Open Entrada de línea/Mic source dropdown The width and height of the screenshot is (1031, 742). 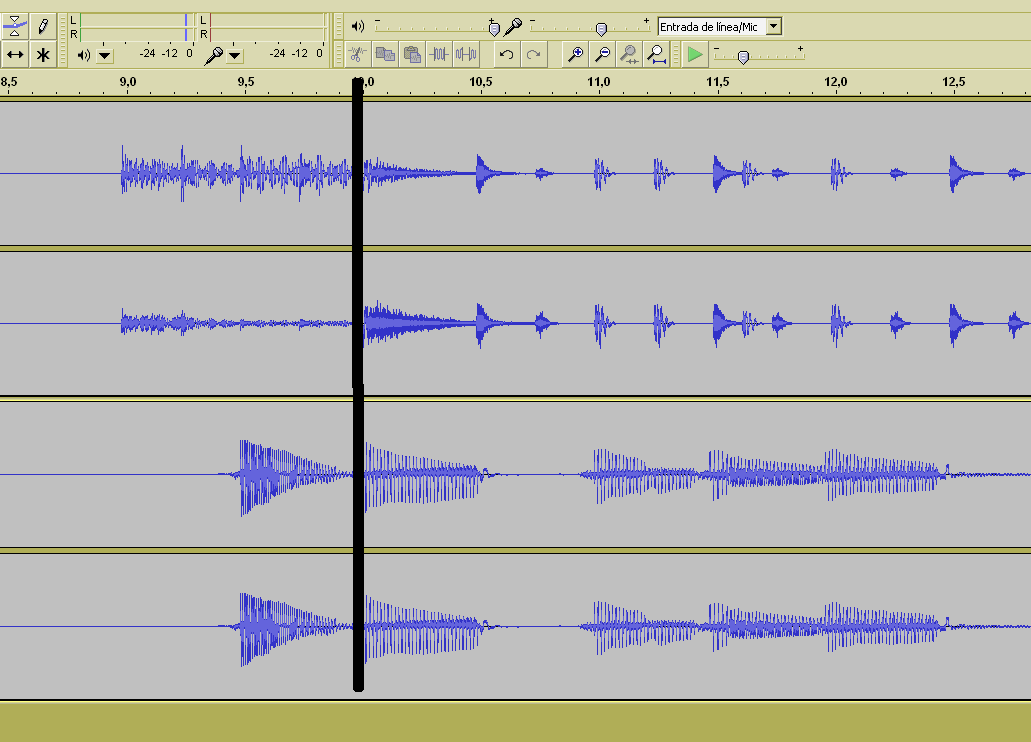click(774, 26)
